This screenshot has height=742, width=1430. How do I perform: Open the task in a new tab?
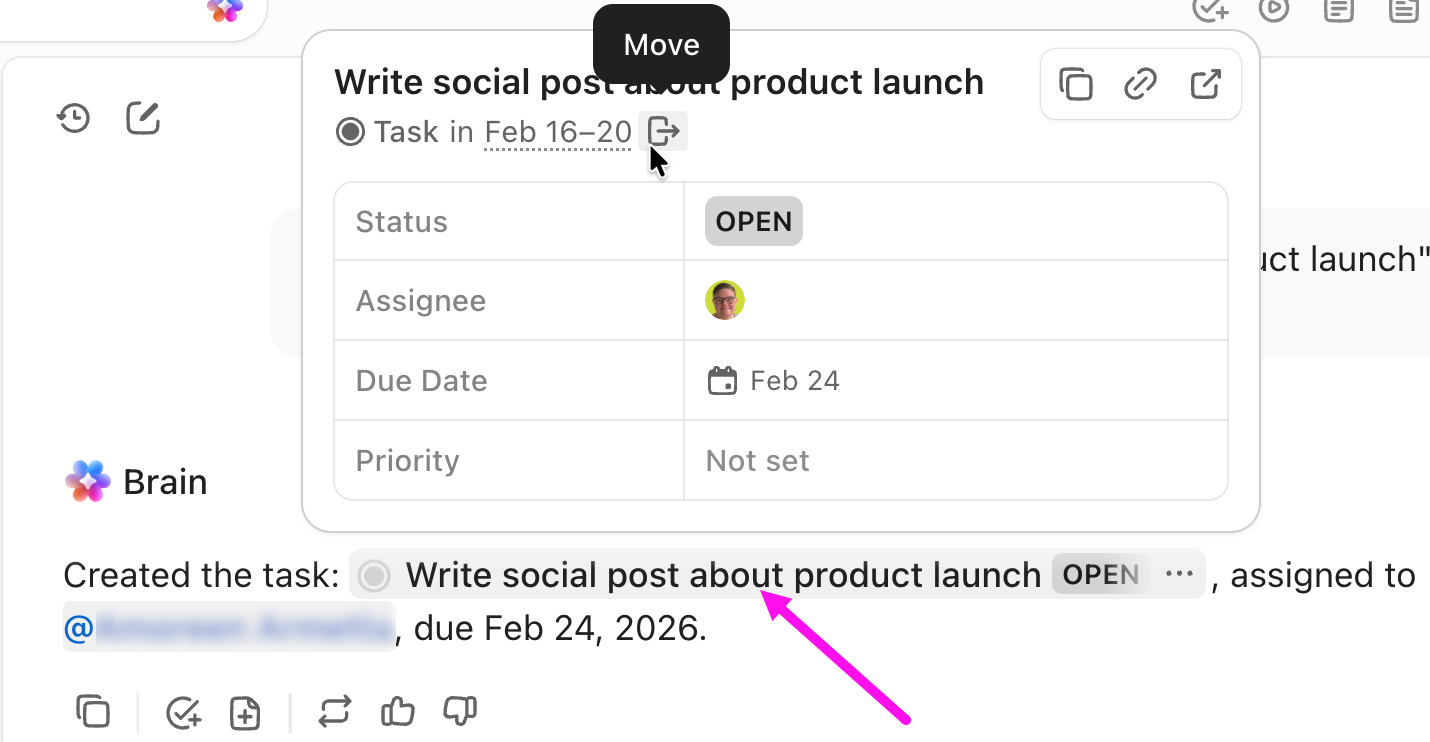tap(1206, 84)
